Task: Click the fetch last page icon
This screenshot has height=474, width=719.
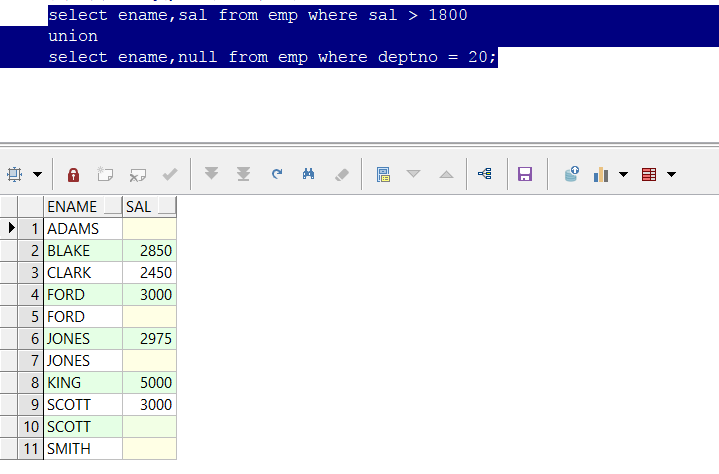Action: [x=243, y=173]
